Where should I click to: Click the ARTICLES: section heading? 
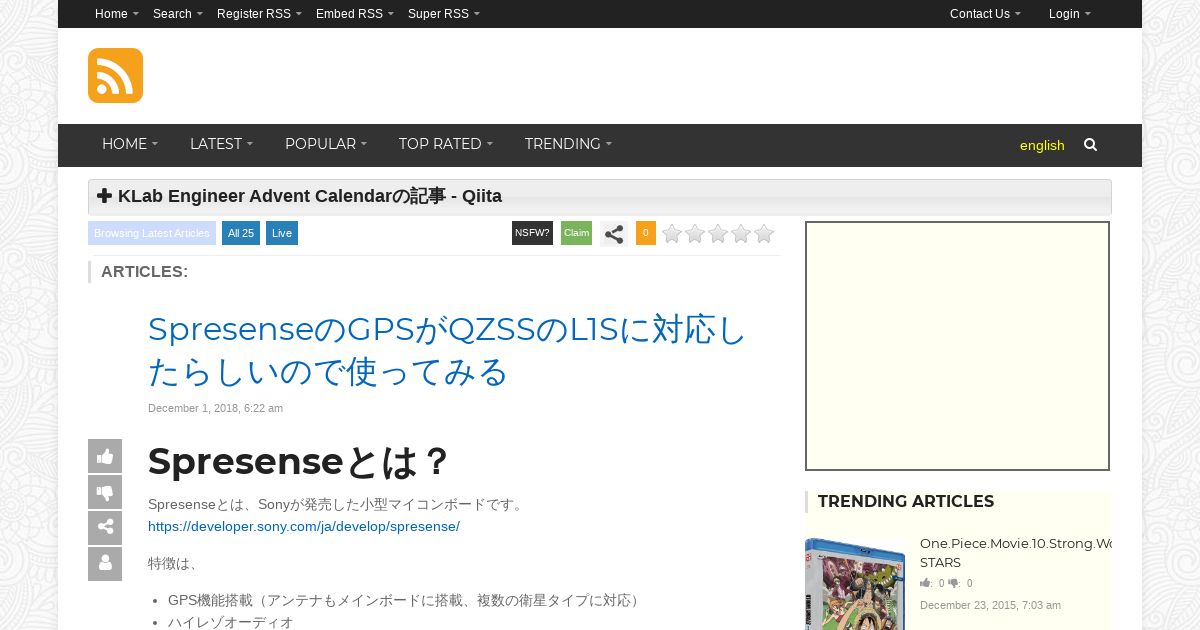[x=144, y=271]
